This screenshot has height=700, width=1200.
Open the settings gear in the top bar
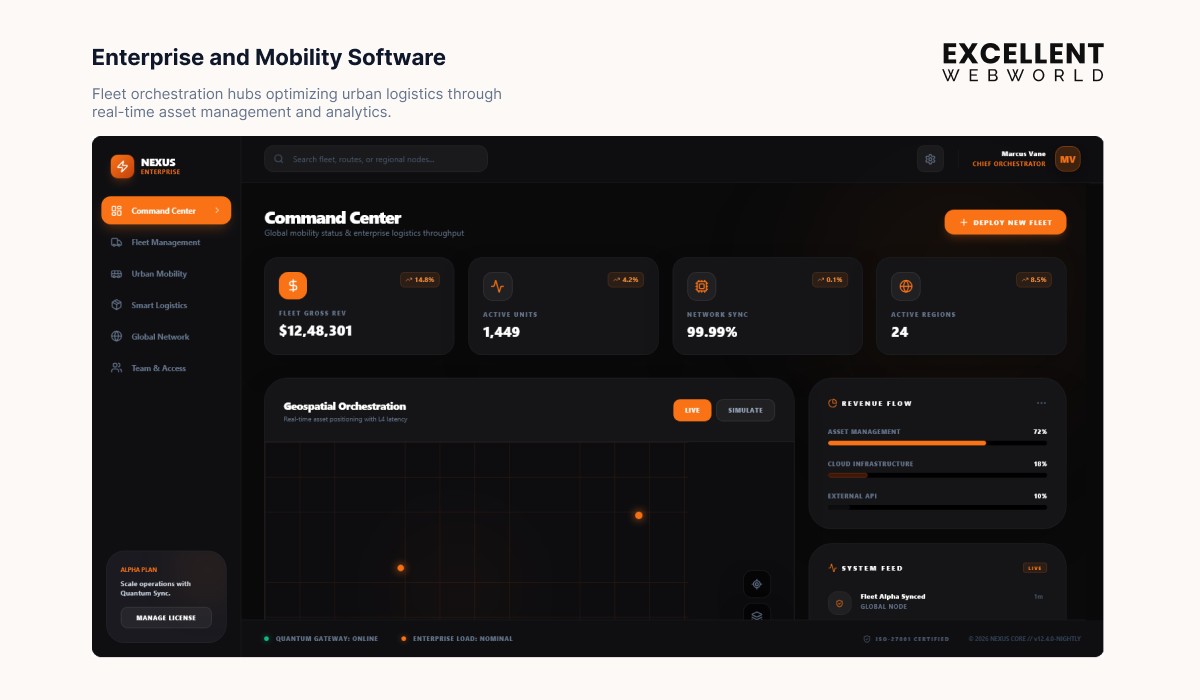click(x=930, y=158)
